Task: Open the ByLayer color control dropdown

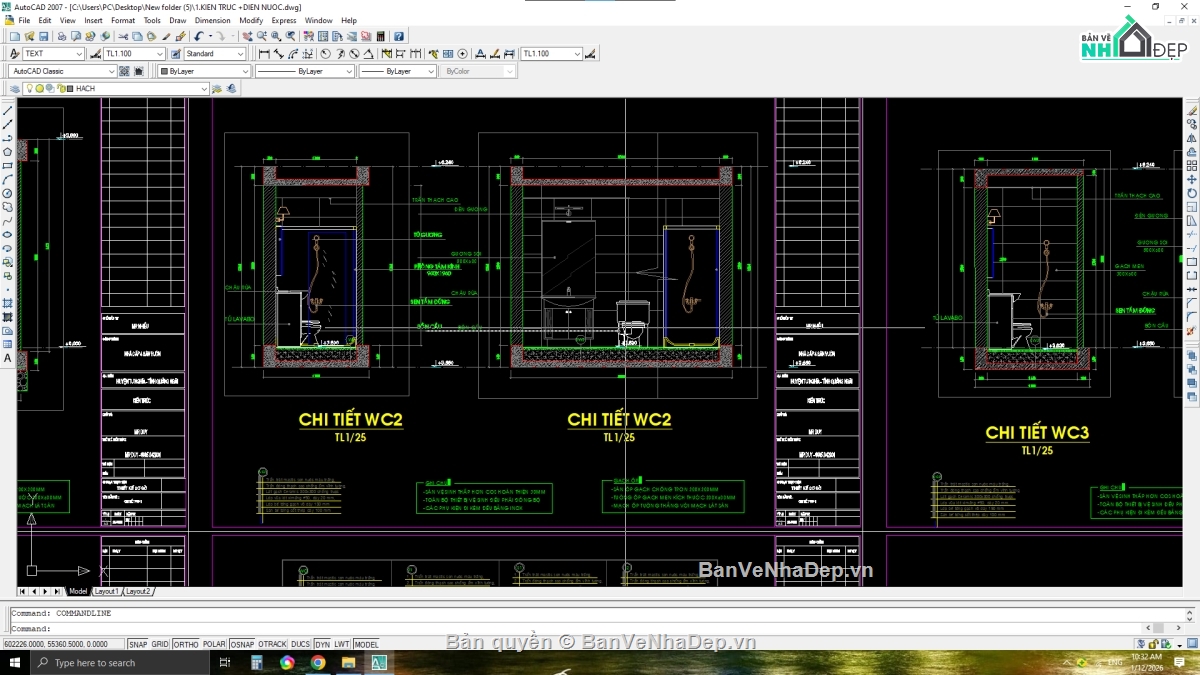Action: [x=203, y=71]
